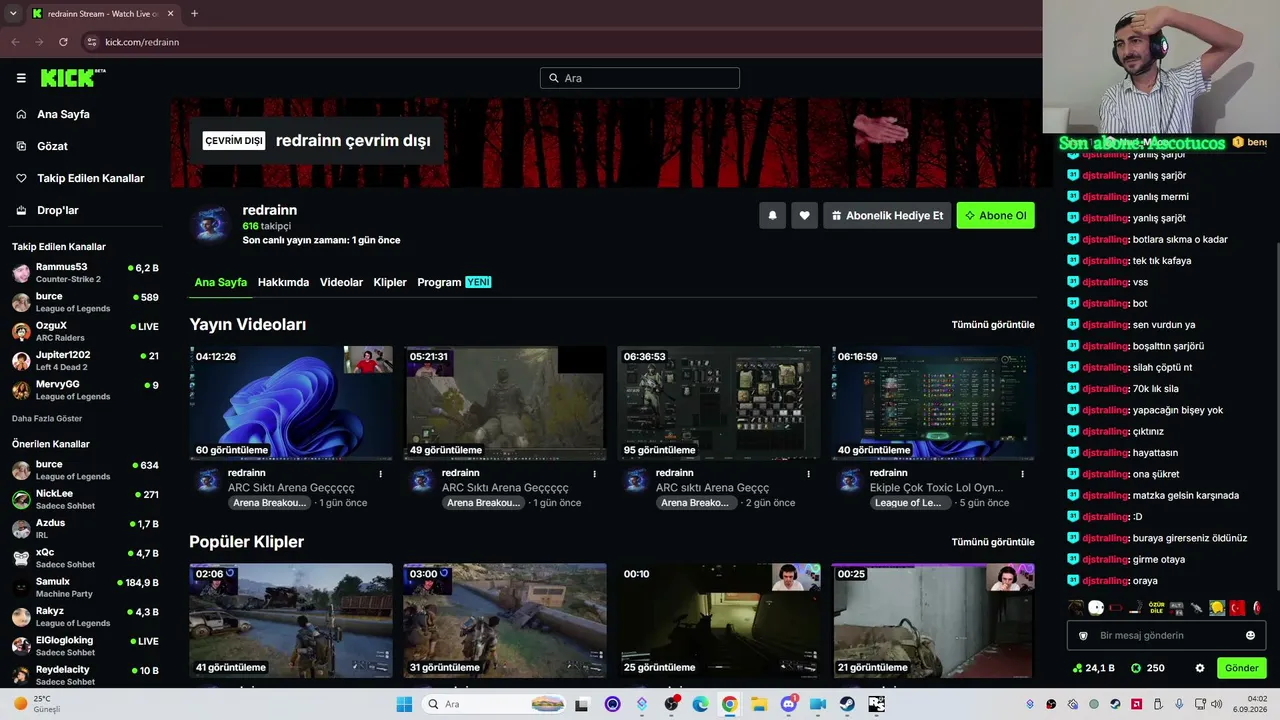Go to Ana Sayfa in sidebar

click(x=63, y=114)
